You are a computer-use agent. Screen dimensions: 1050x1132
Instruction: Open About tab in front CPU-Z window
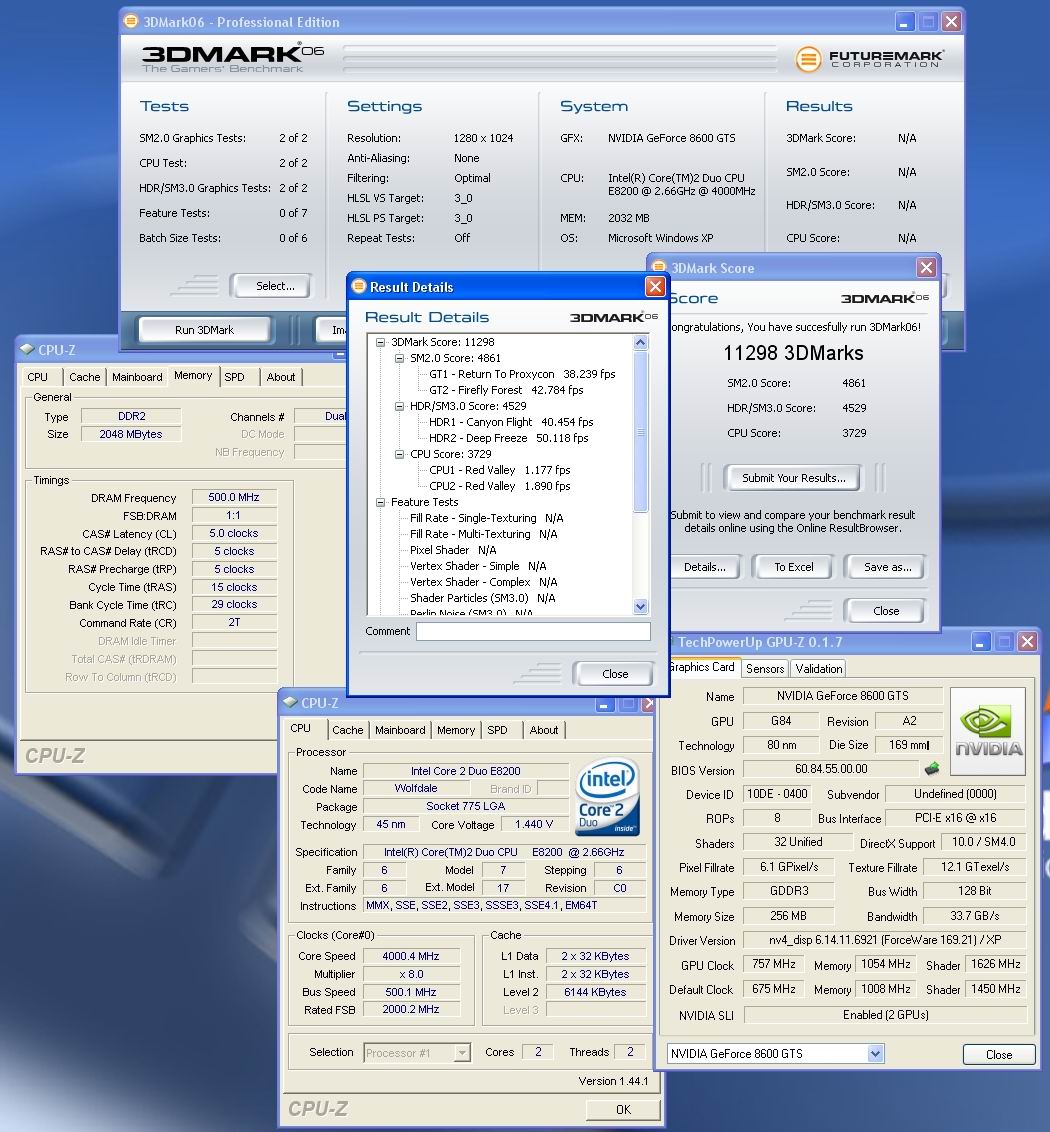coord(544,730)
